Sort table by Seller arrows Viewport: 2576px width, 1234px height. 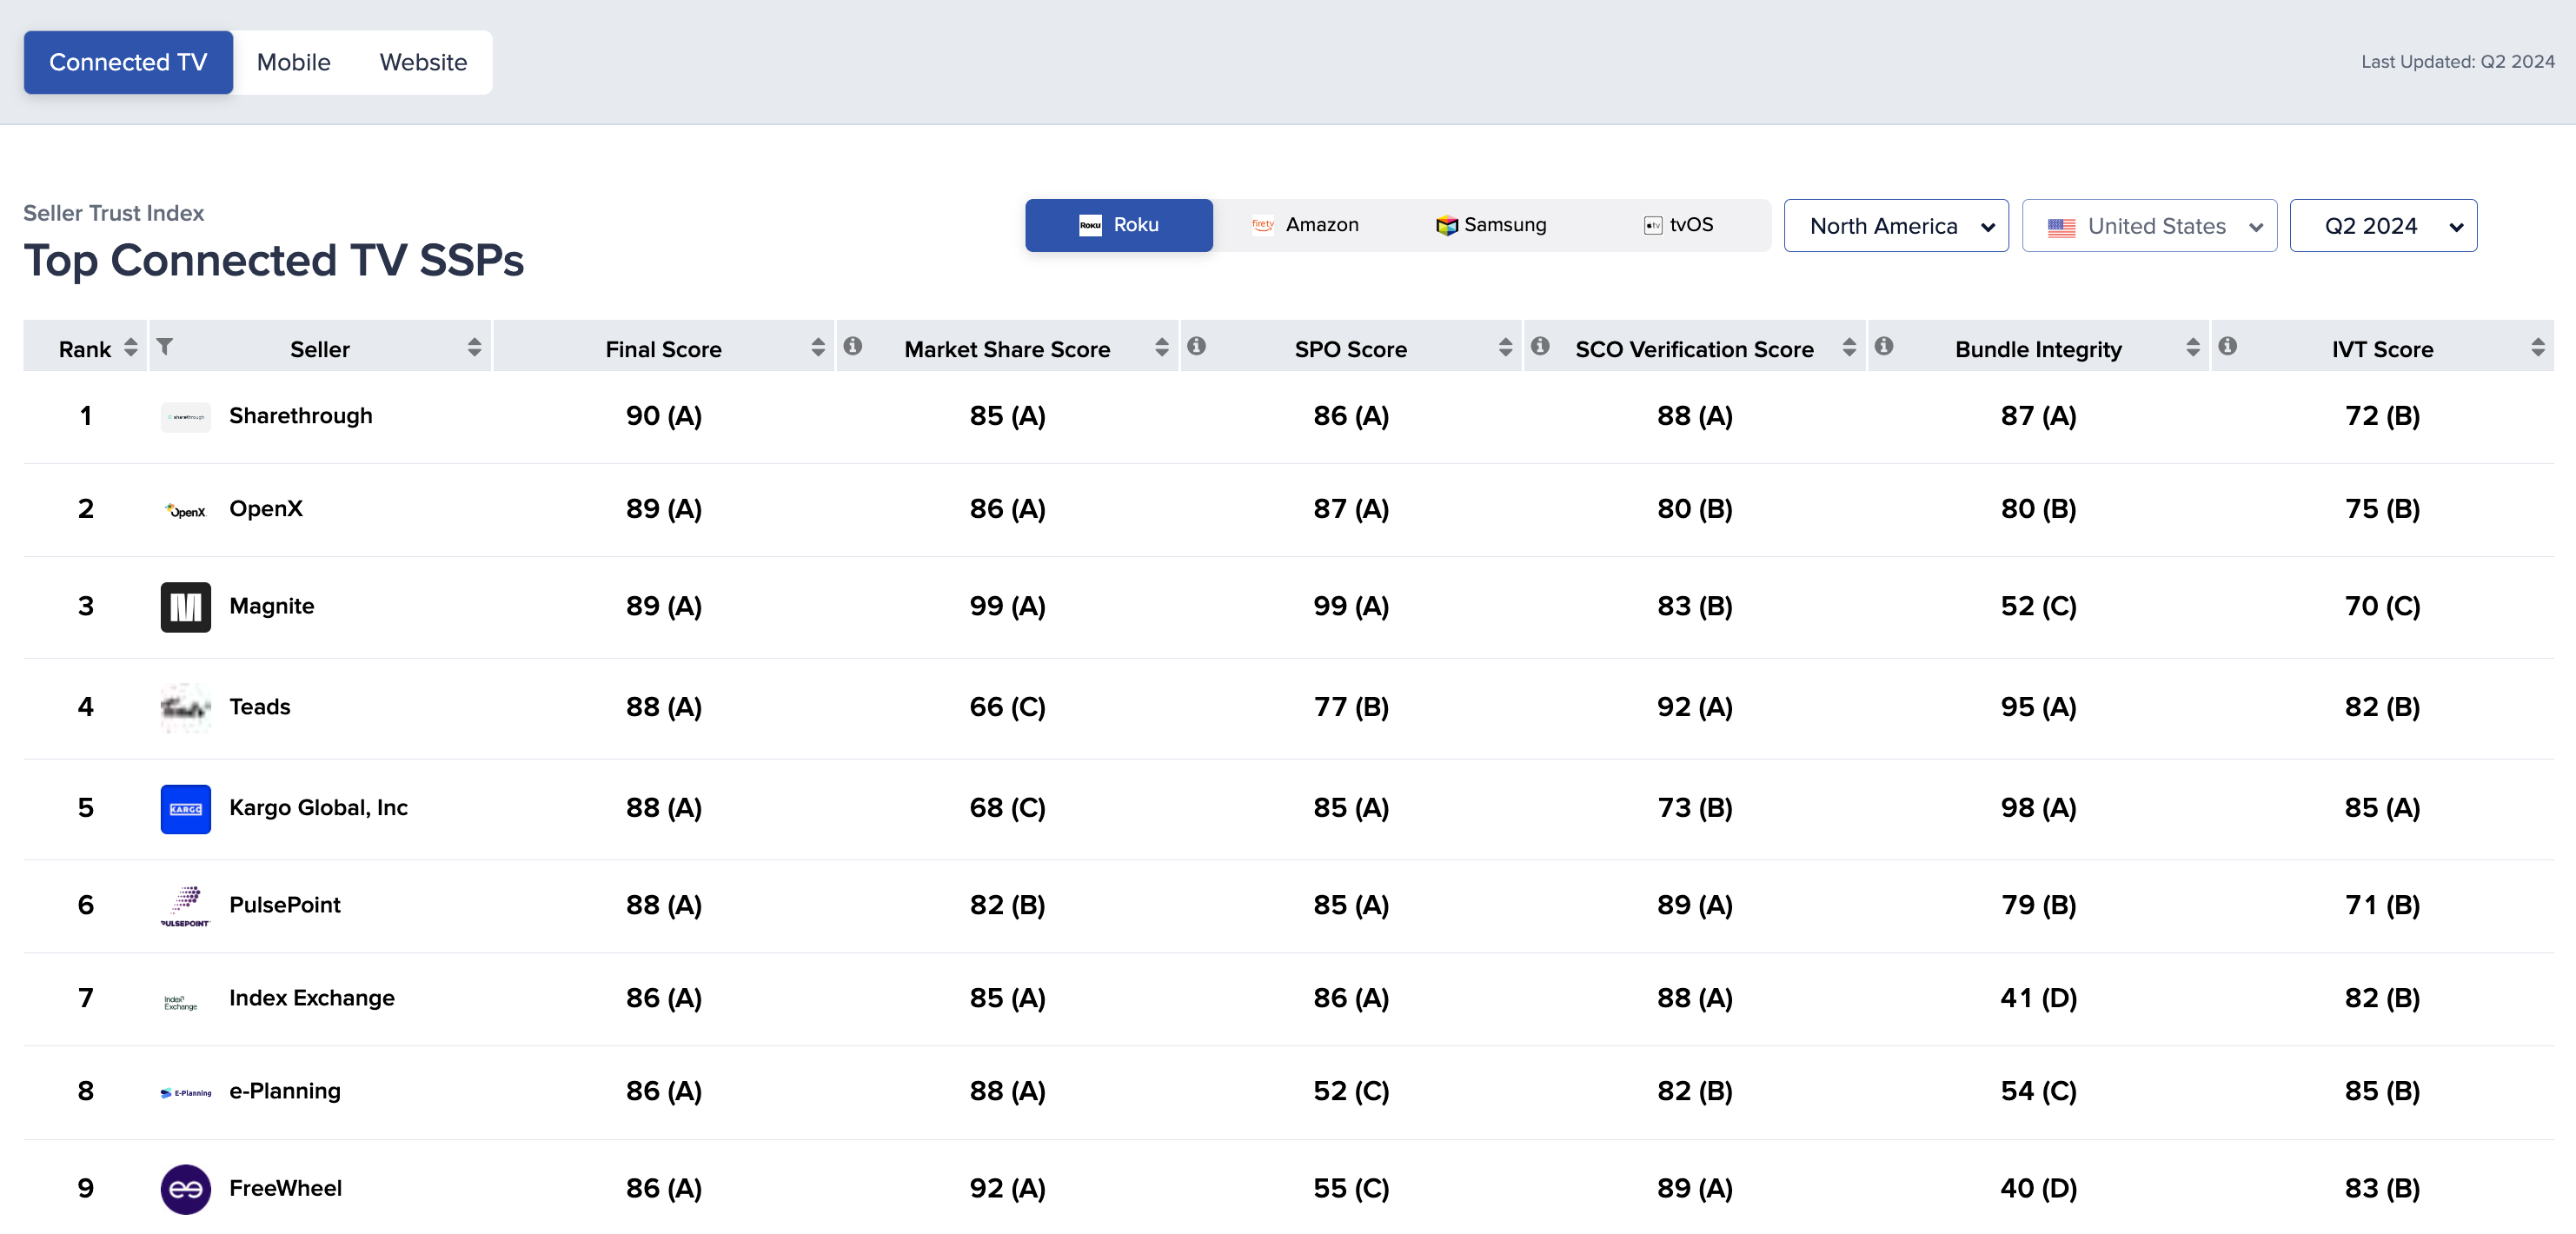474,347
